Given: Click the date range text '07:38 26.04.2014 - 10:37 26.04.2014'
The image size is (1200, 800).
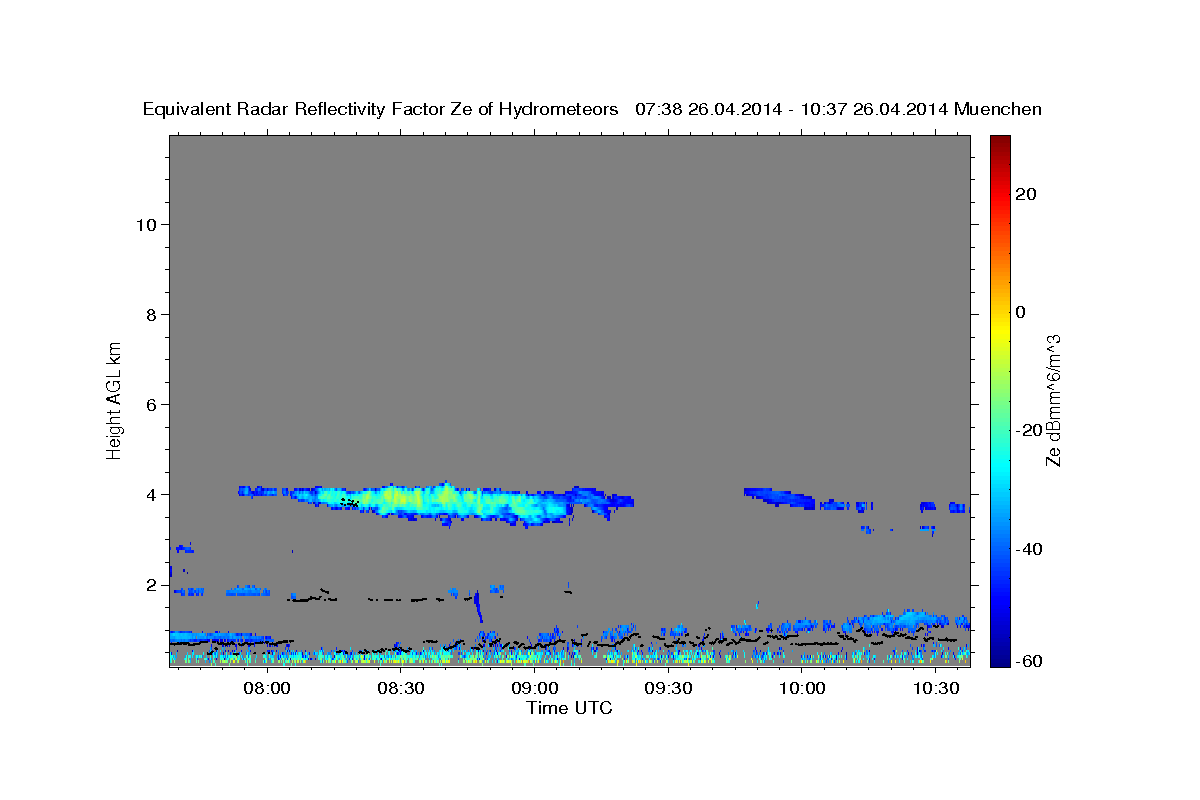Looking at the screenshot, I should point(792,110).
